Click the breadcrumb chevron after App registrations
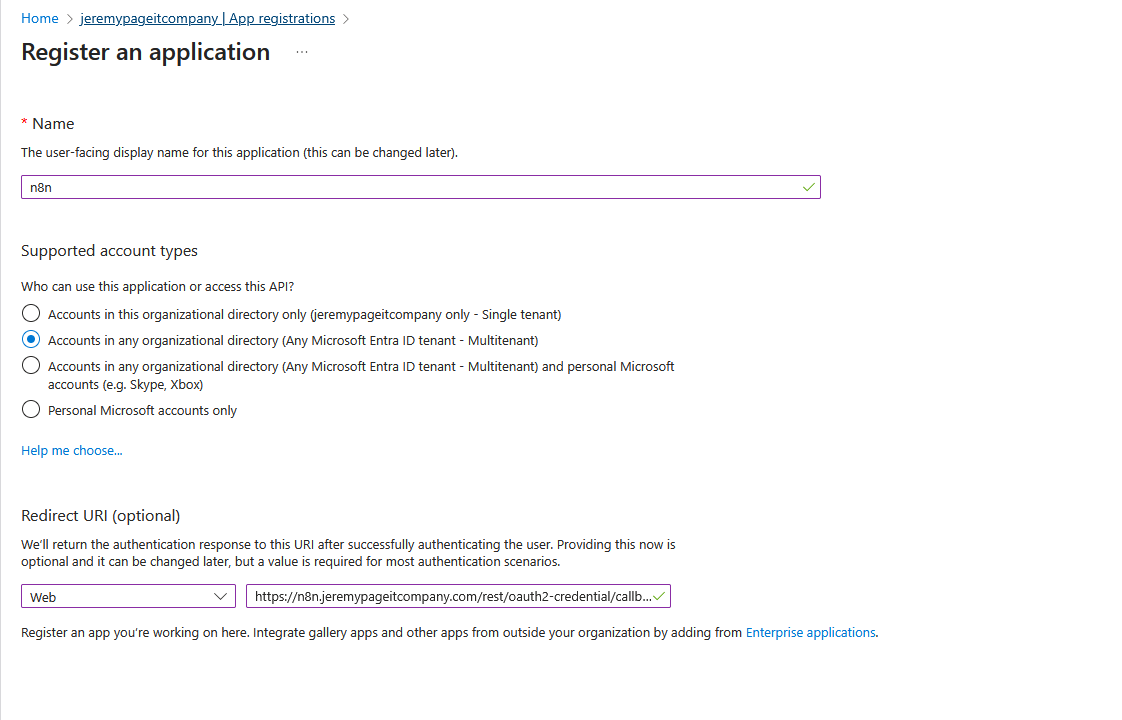Viewport: 1122px width, 720px height. coord(346,19)
